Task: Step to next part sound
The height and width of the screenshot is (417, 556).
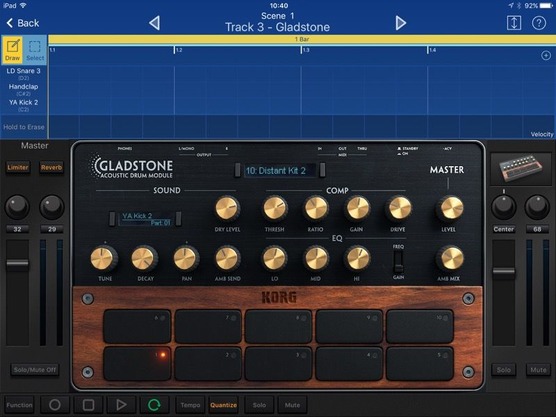Action: click(179, 219)
